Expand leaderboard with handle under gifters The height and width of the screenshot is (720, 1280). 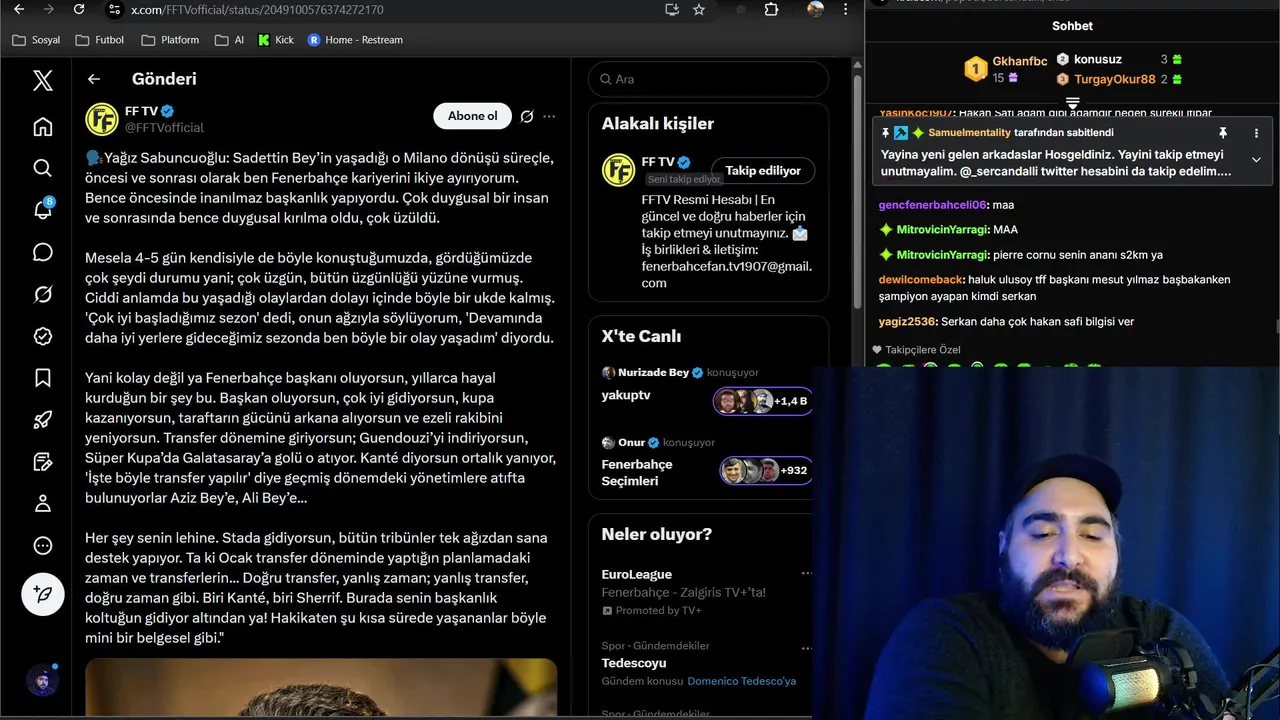pyautogui.click(x=1072, y=103)
